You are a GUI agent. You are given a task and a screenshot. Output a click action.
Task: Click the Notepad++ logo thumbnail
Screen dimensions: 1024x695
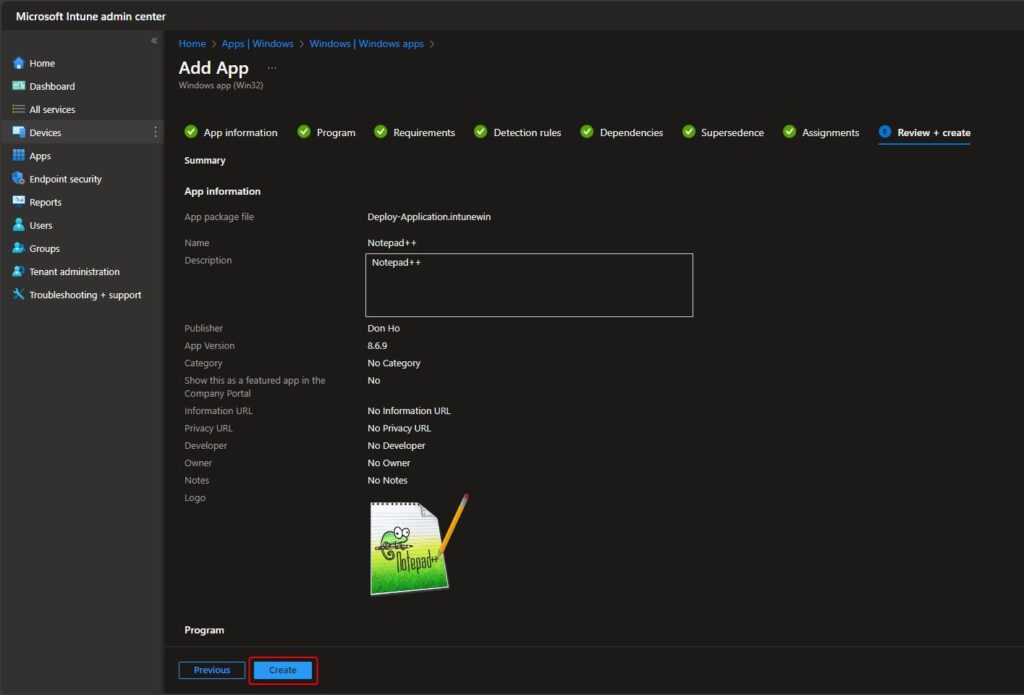(419, 545)
